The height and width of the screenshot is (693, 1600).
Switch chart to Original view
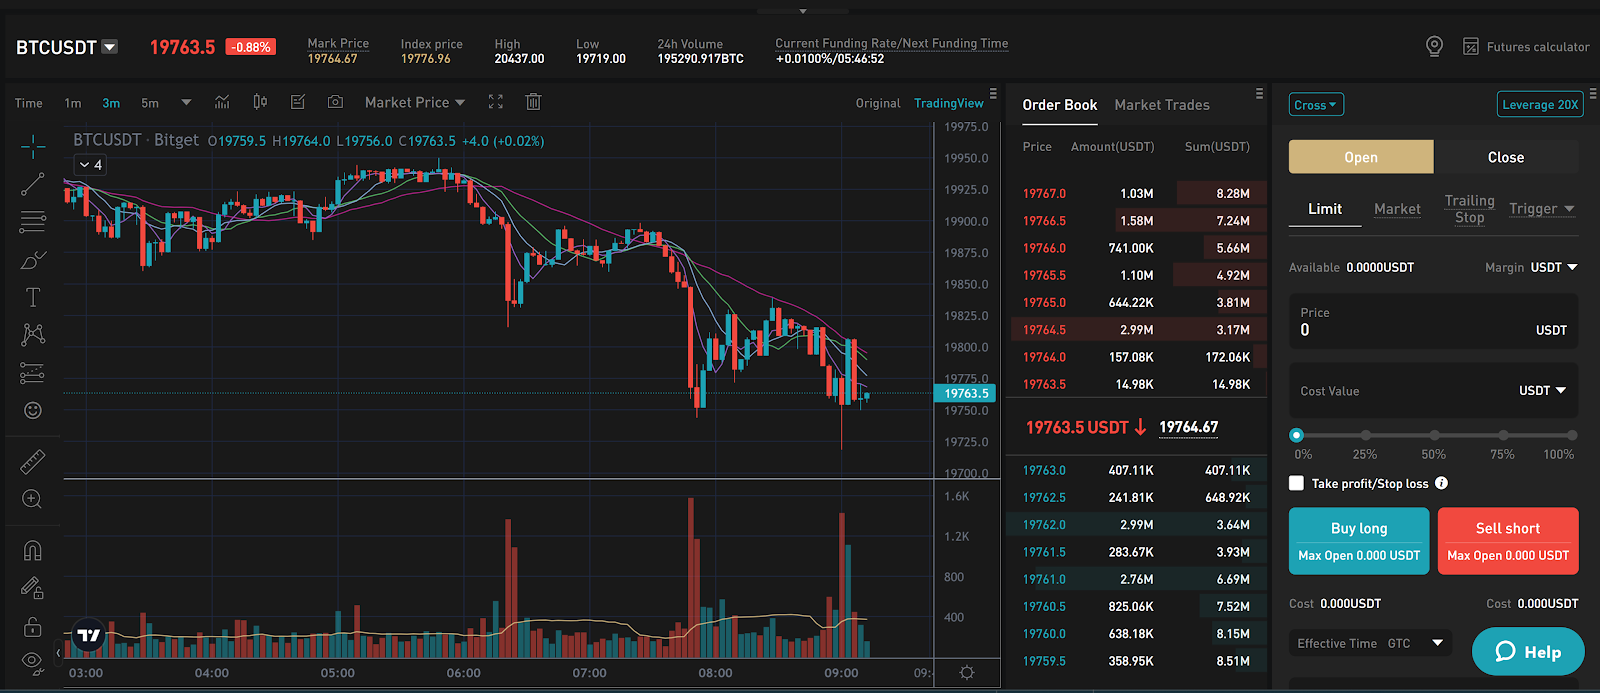[878, 103]
